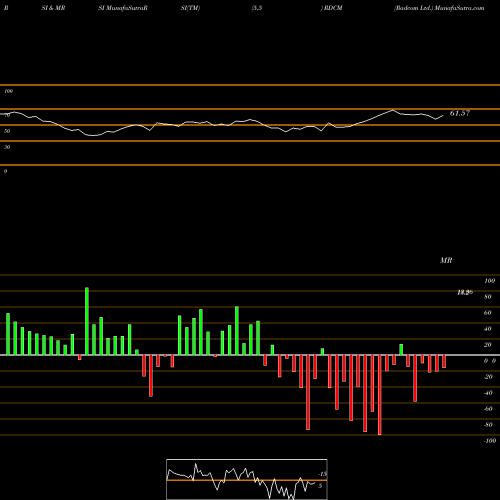The width and height of the screenshot is (500, 500).
Task: Click the histogram axis label -20
Action: click(x=488, y=377)
